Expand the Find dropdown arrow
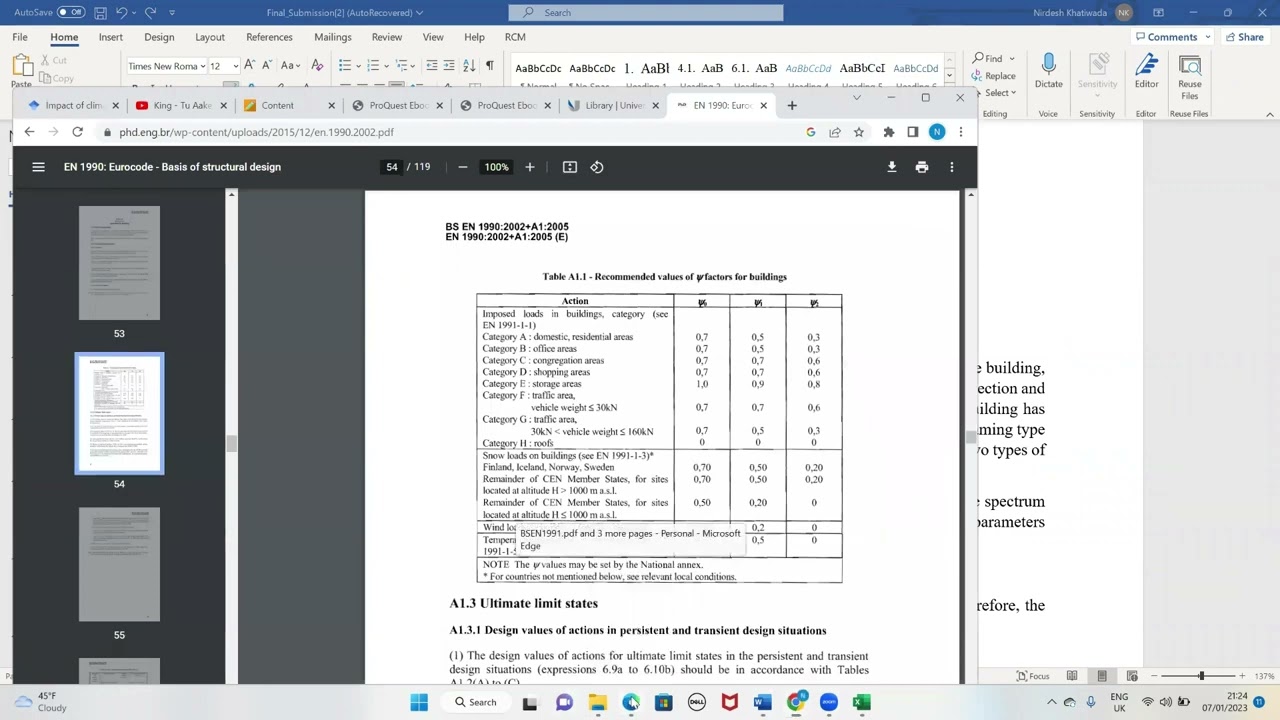 [x=1012, y=59]
